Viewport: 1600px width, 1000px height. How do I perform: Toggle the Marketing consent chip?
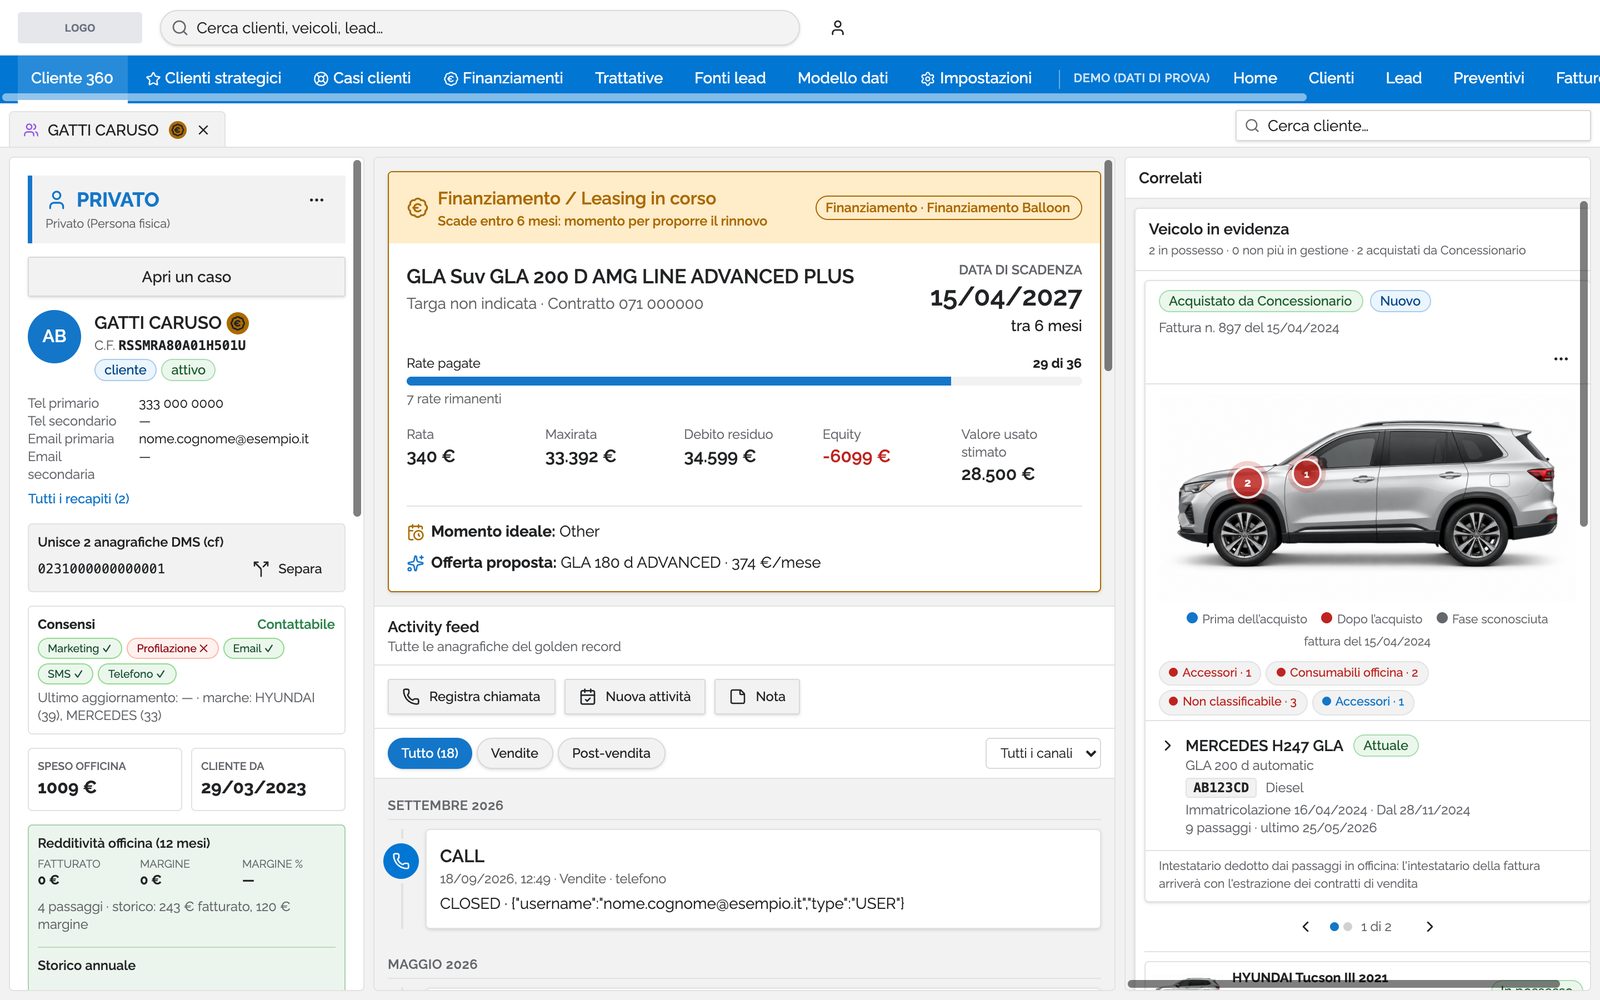pyautogui.click(x=80, y=648)
